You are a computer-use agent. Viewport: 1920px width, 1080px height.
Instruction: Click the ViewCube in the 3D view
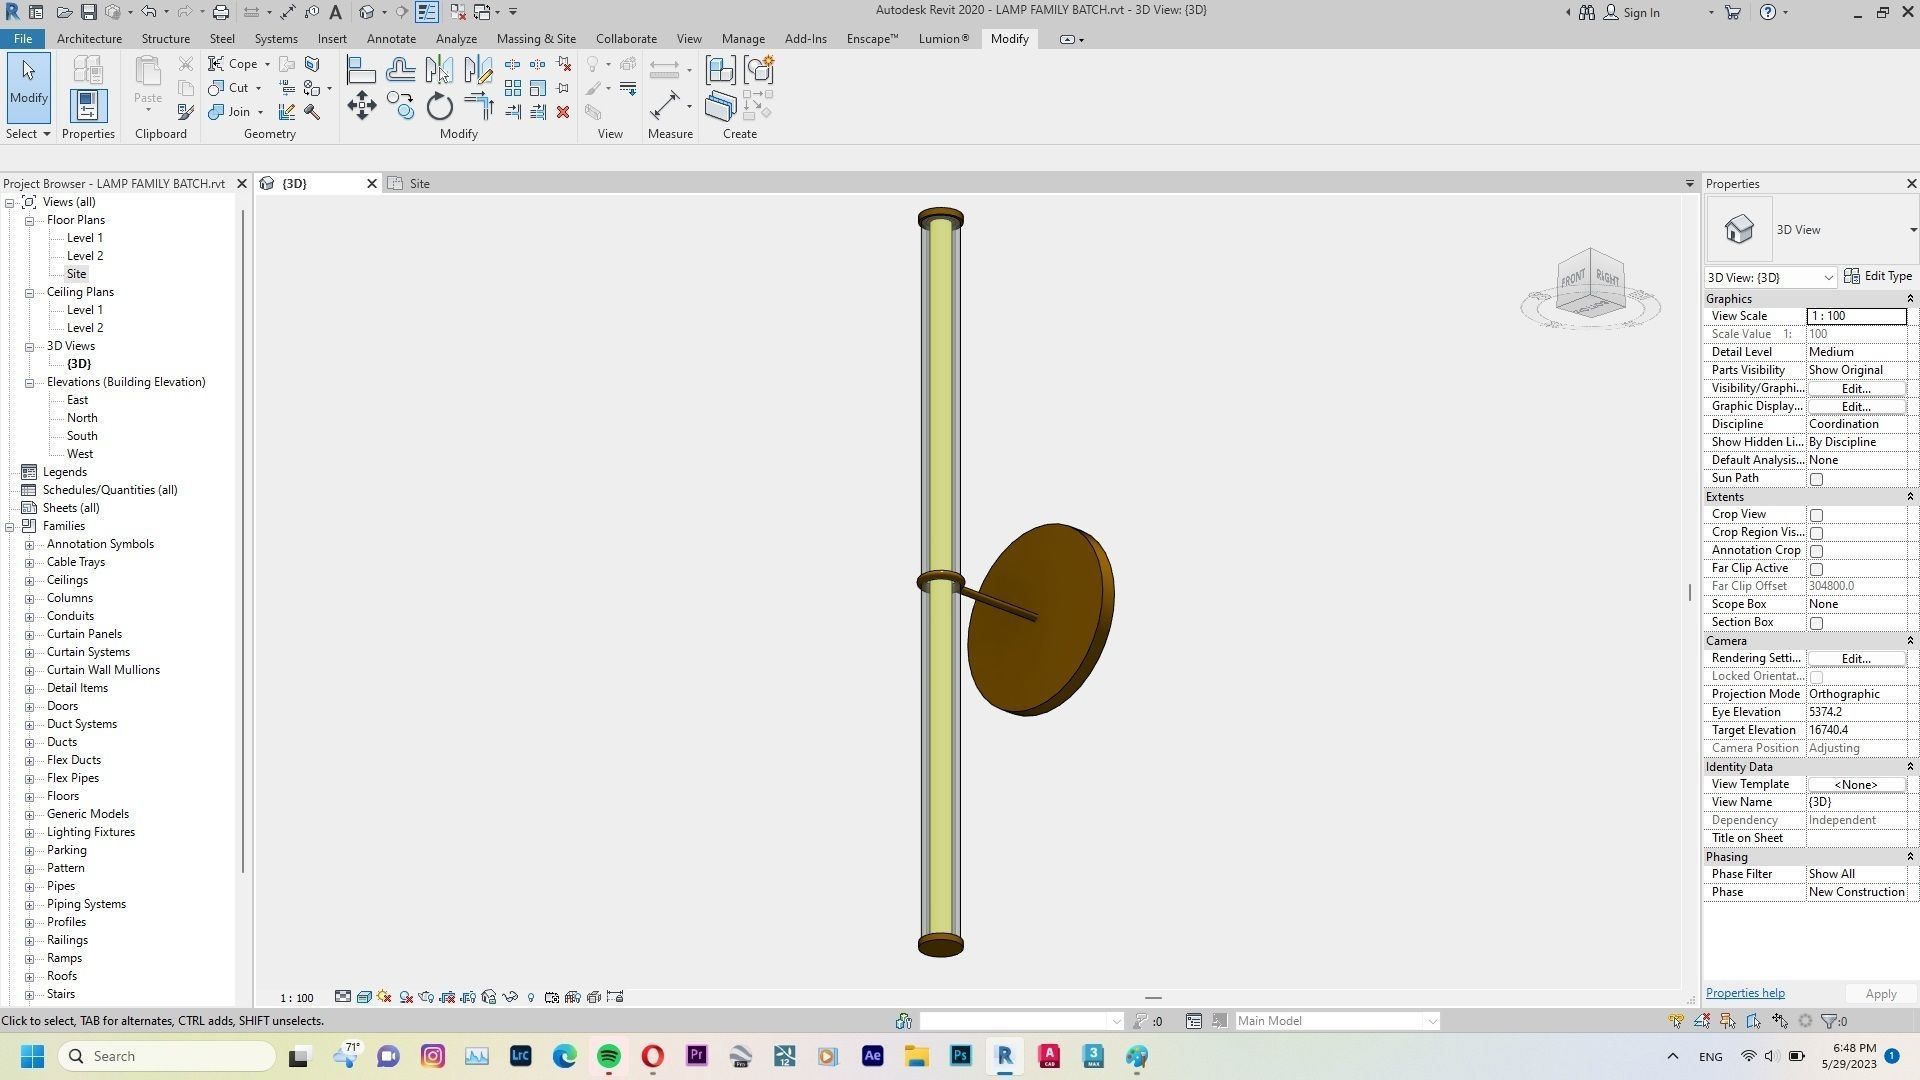(x=1590, y=284)
